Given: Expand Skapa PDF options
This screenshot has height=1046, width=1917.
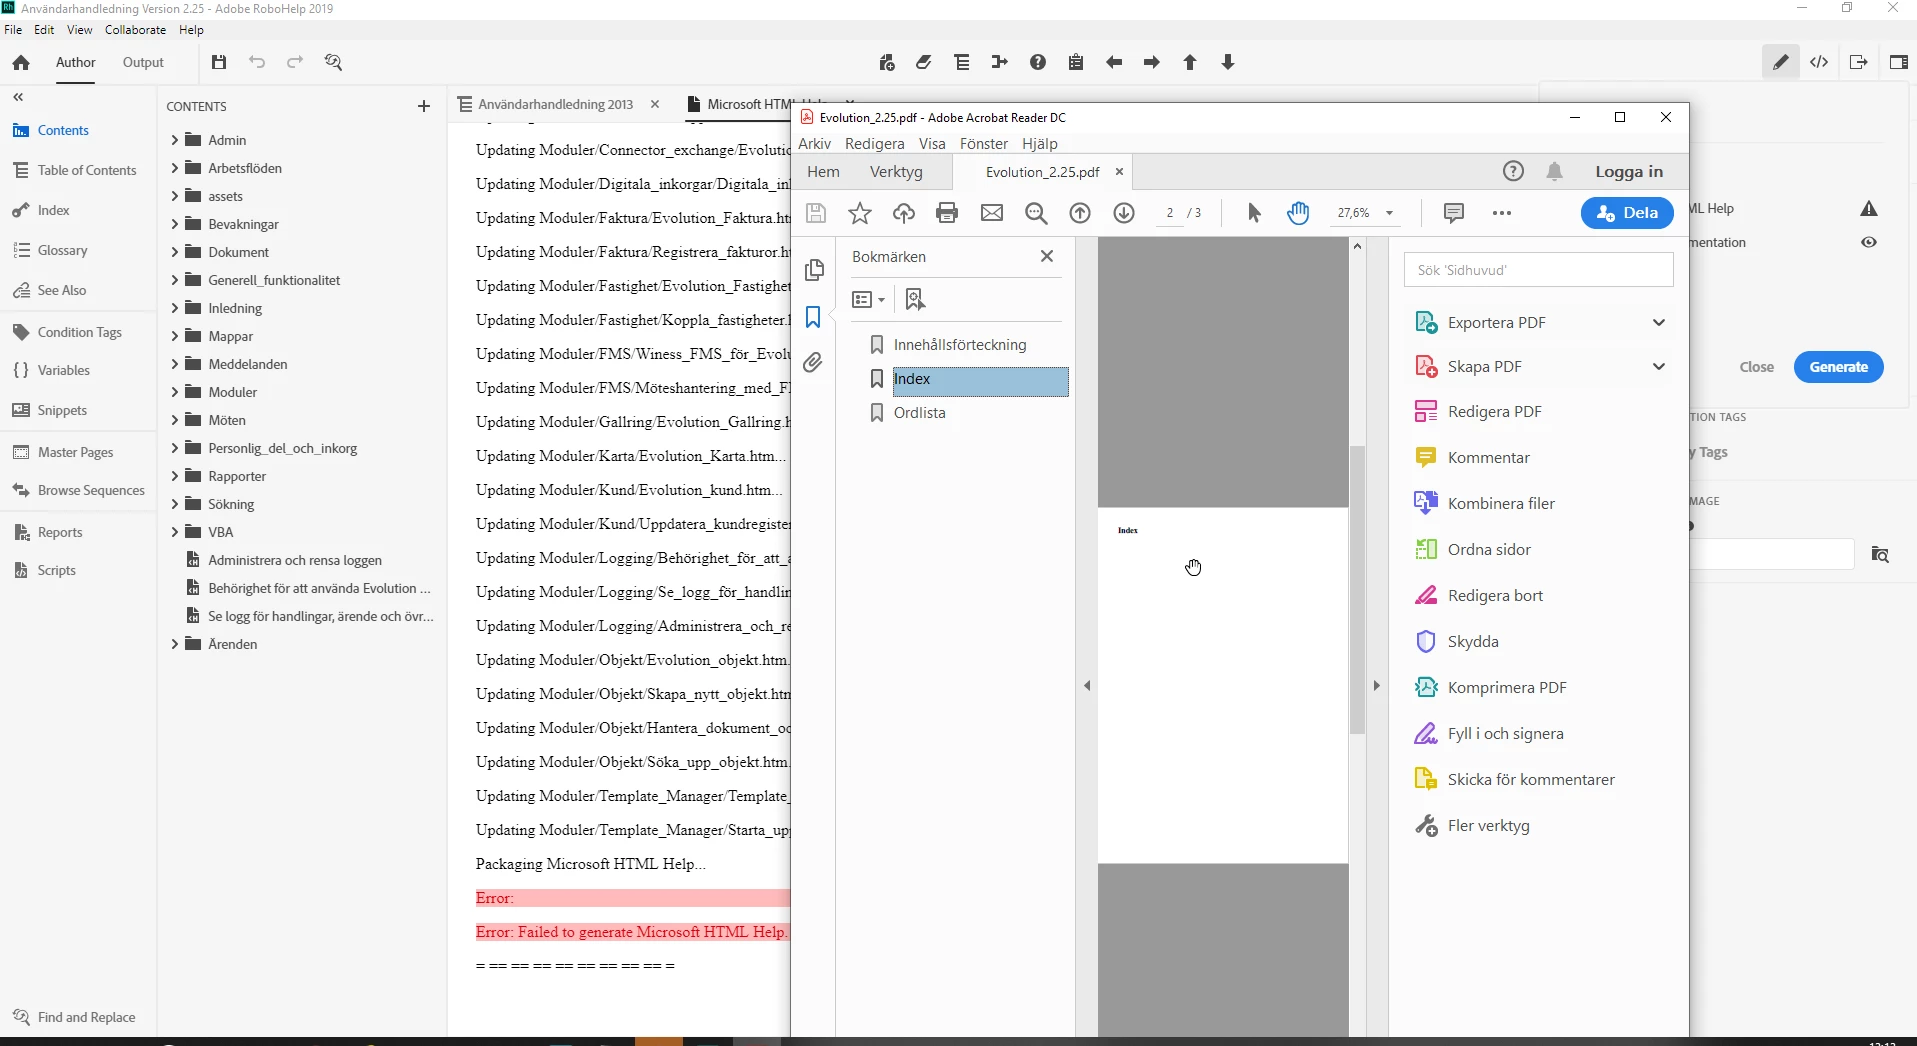Looking at the screenshot, I should (1659, 366).
